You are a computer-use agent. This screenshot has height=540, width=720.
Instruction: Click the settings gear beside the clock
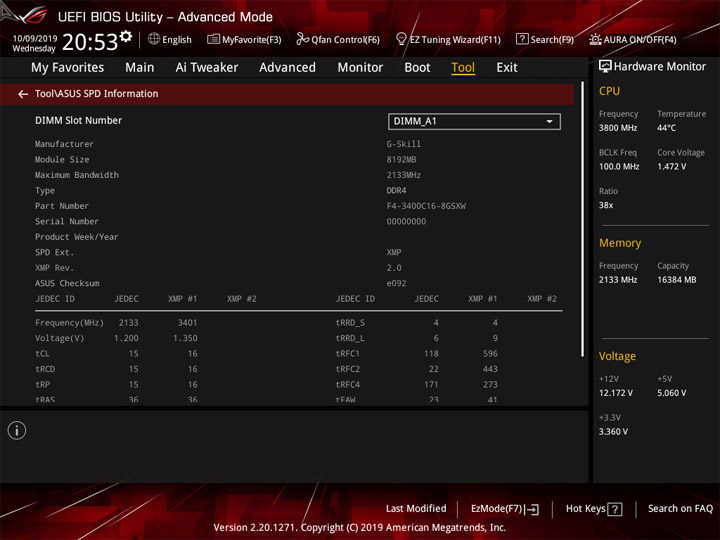tap(126, 37)
